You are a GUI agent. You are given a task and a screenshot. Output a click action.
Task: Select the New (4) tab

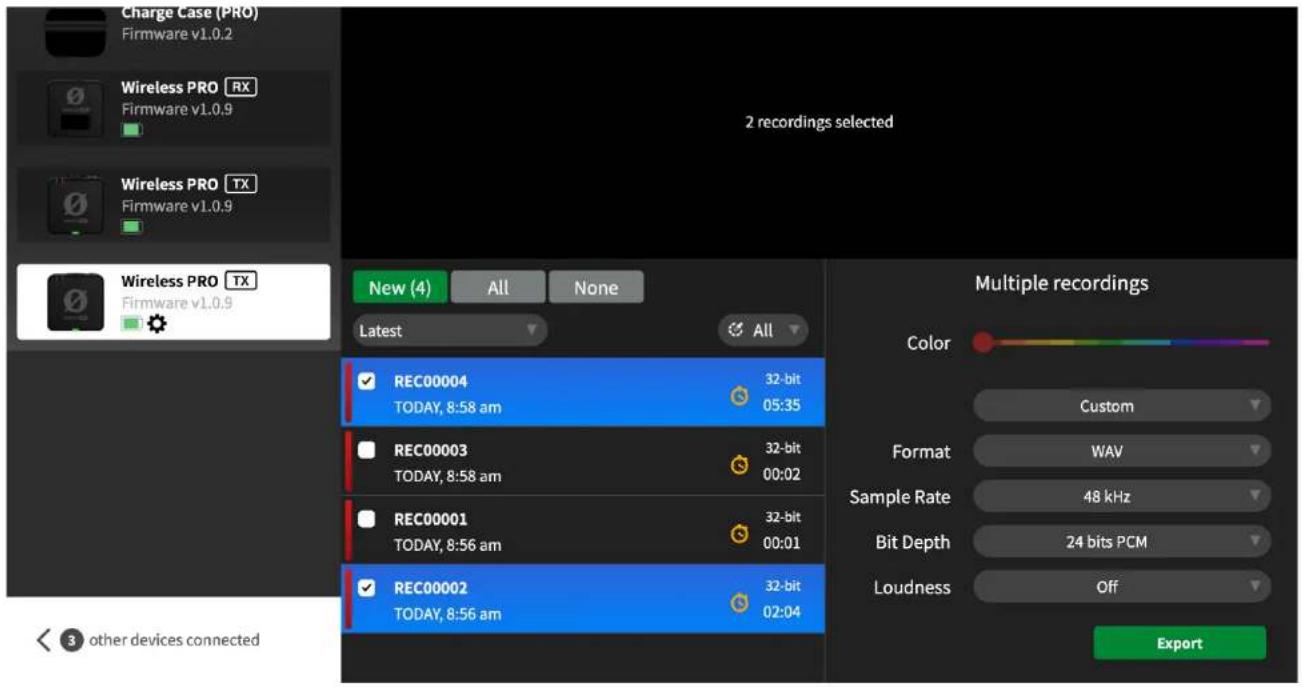point(400,288)
